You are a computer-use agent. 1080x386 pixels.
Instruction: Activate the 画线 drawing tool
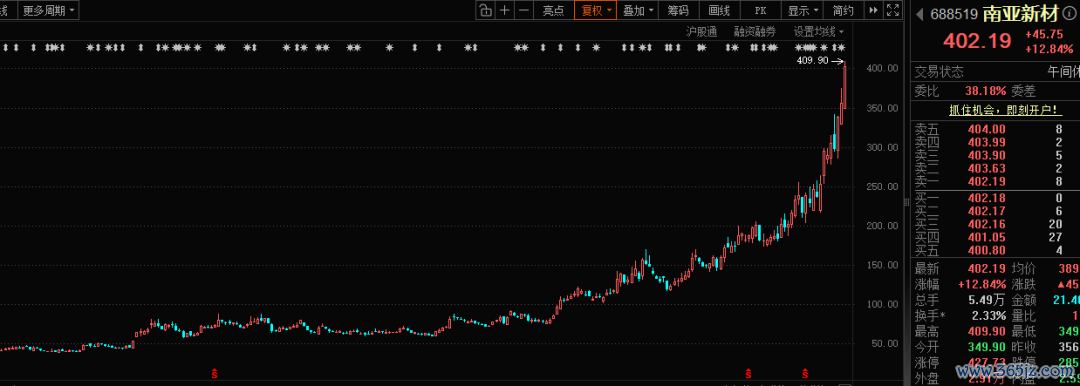(719, 10)
